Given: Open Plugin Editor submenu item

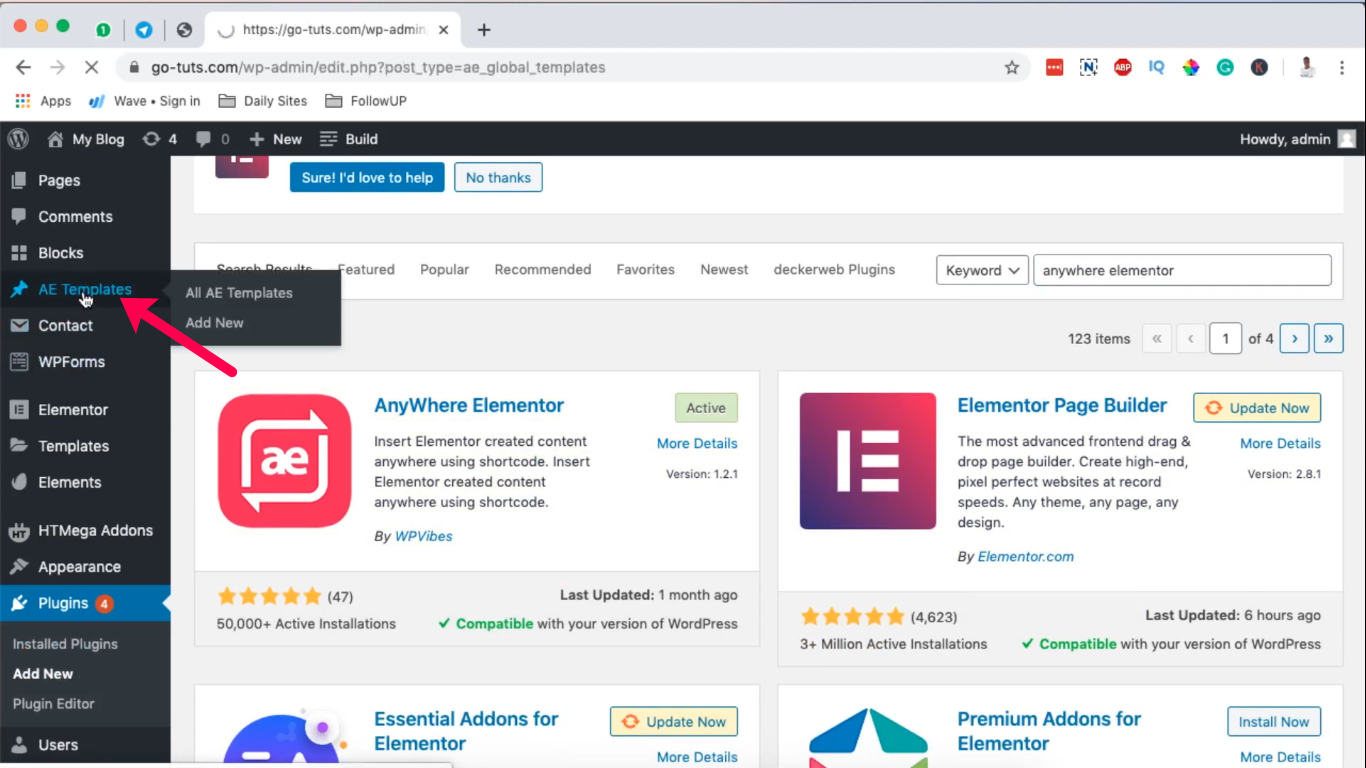Looking at the screenshot, I should coord(53,704).
